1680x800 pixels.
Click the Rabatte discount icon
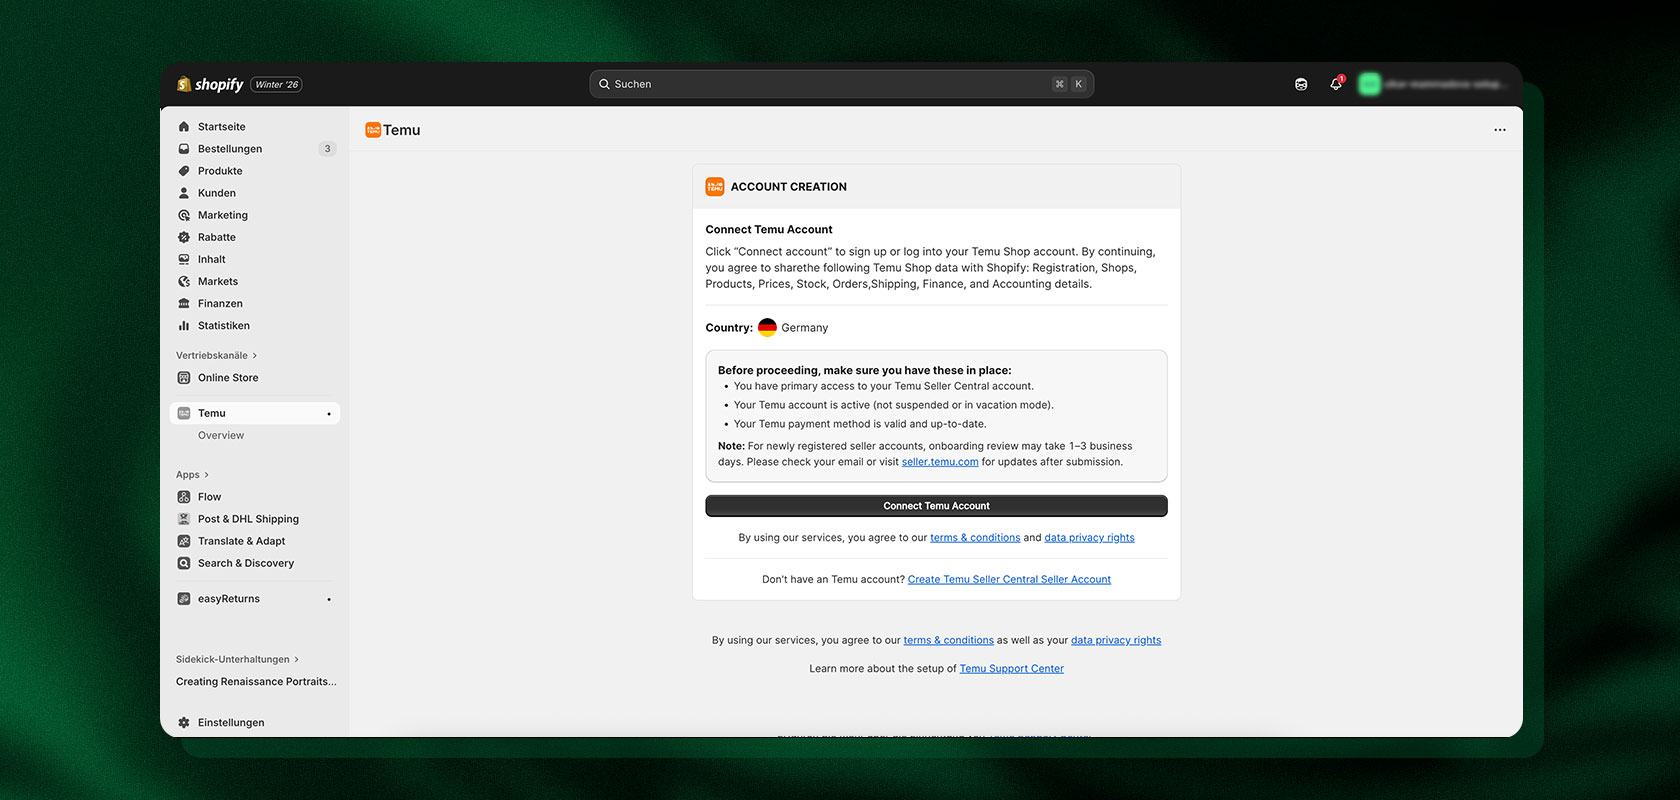coord(184,237)
